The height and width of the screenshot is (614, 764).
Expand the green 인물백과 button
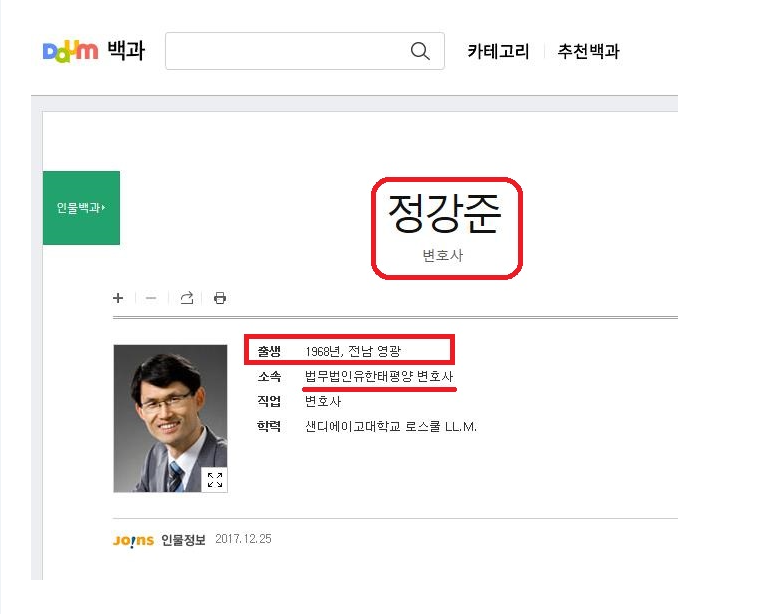pos(81,208)
